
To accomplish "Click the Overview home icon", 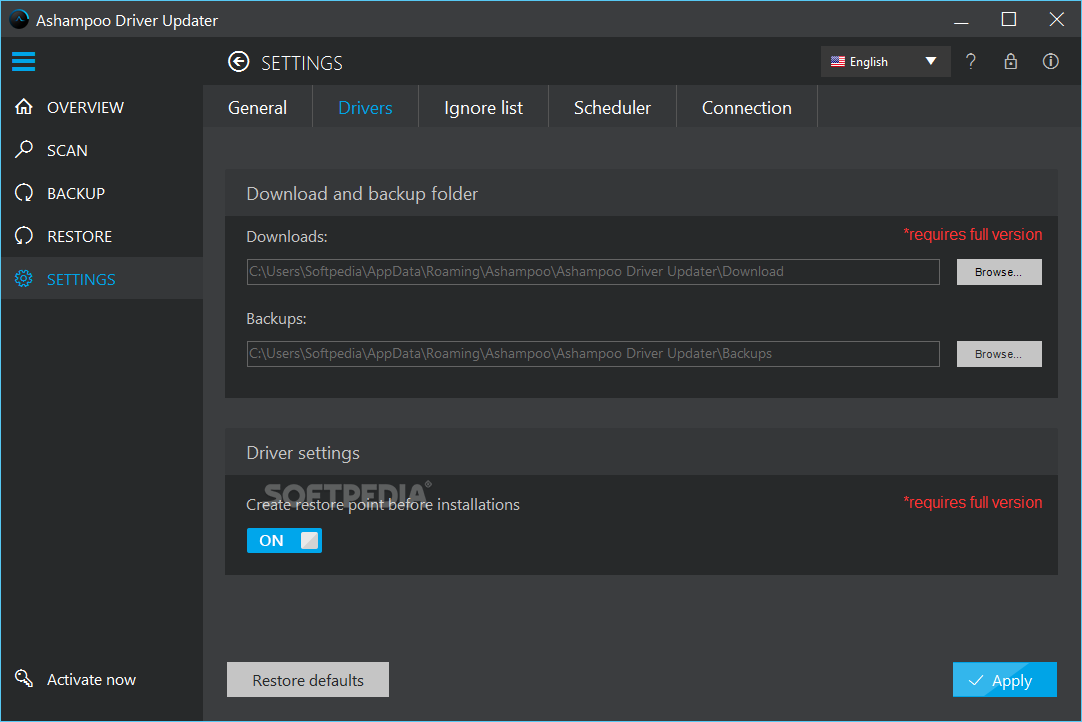I will coord(24,107).
